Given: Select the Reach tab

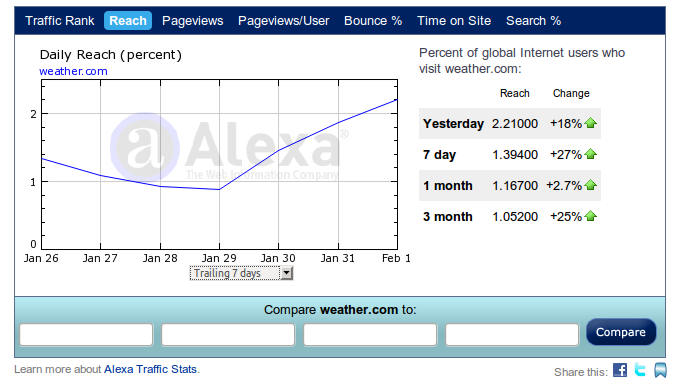Looking at the screenshot, I should (x=128, y=21).
